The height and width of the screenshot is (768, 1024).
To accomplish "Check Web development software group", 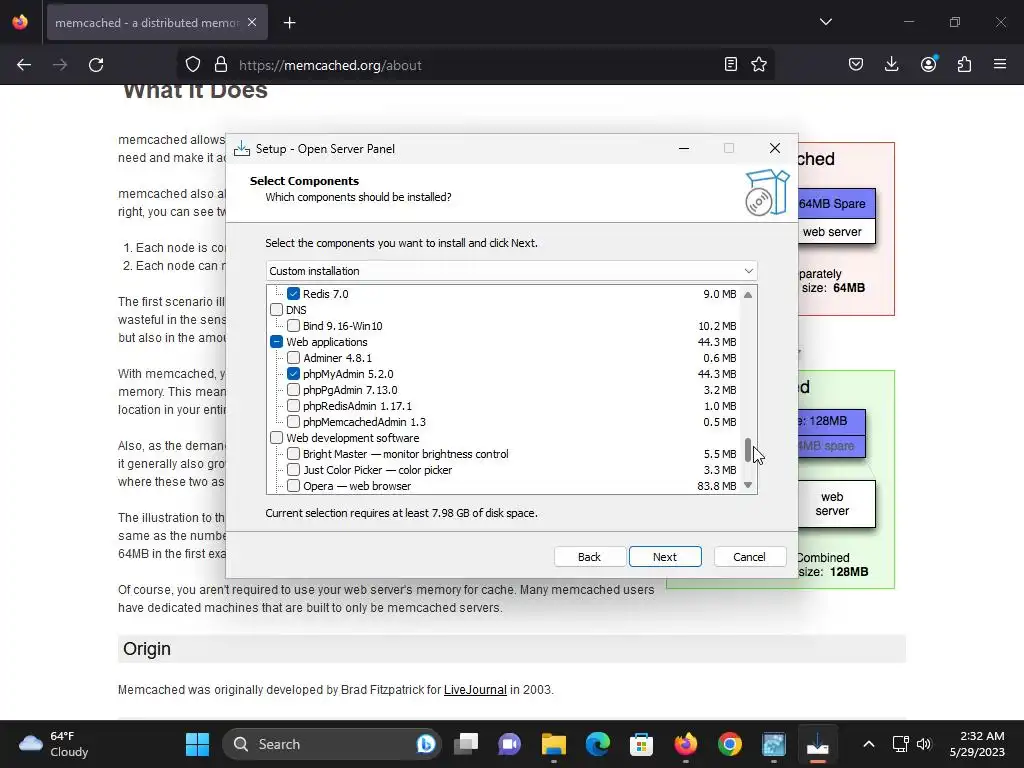I will pyautogui.click(x=276, y=438).
